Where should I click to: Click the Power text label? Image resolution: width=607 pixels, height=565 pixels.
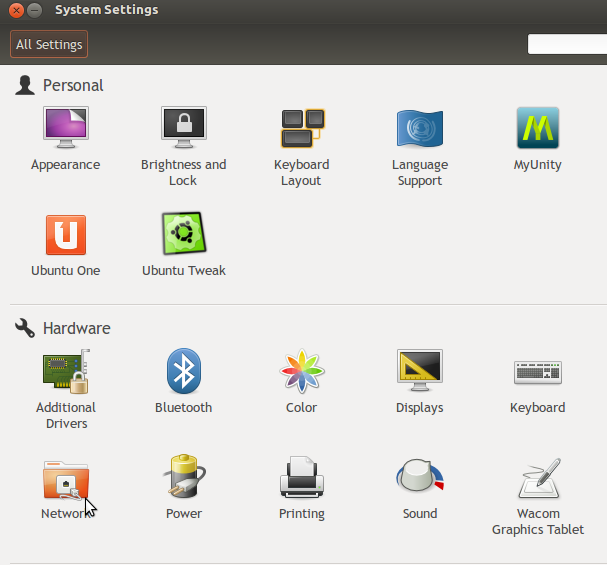coord(184,514)
